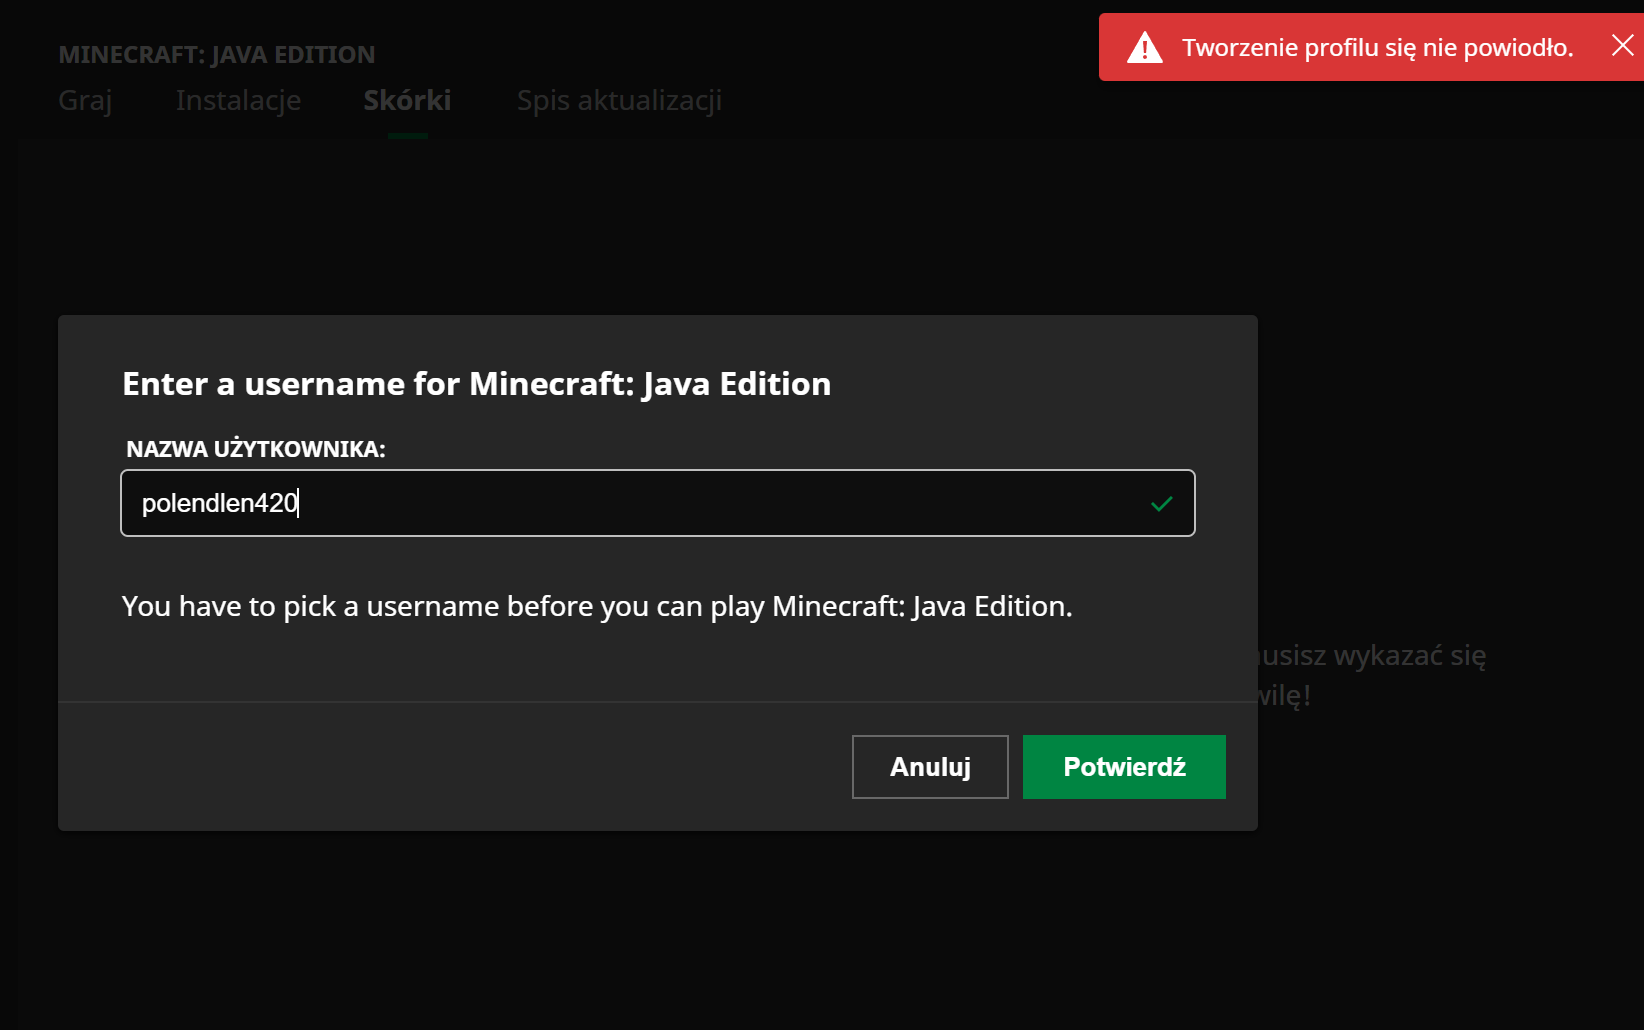This screenshot has height=1030, width=1644.
Task: Click the 'NAZWA UŻYTKOWNIKA:' label
Action: (255, 449)
